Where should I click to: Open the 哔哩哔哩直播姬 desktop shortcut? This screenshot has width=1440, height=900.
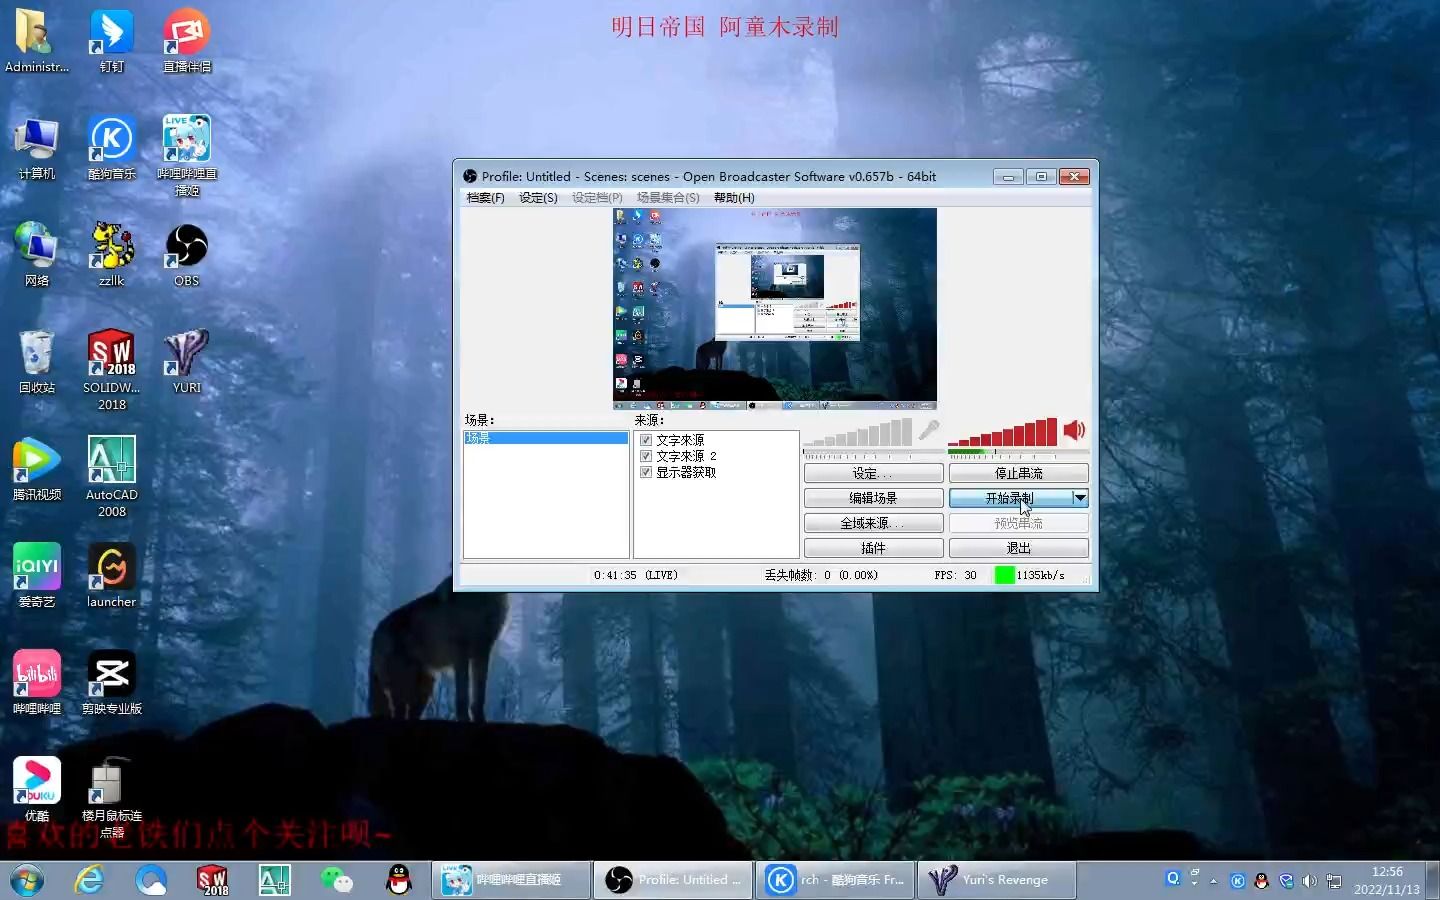pyautogui.click(x=186, y=156)
